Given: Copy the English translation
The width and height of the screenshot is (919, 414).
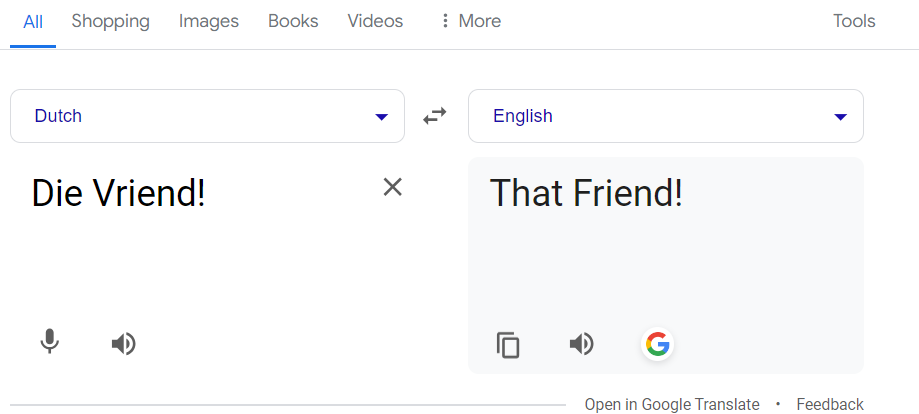Looking at the screenshot, I should pyautogui.click(x=508, y=345).
